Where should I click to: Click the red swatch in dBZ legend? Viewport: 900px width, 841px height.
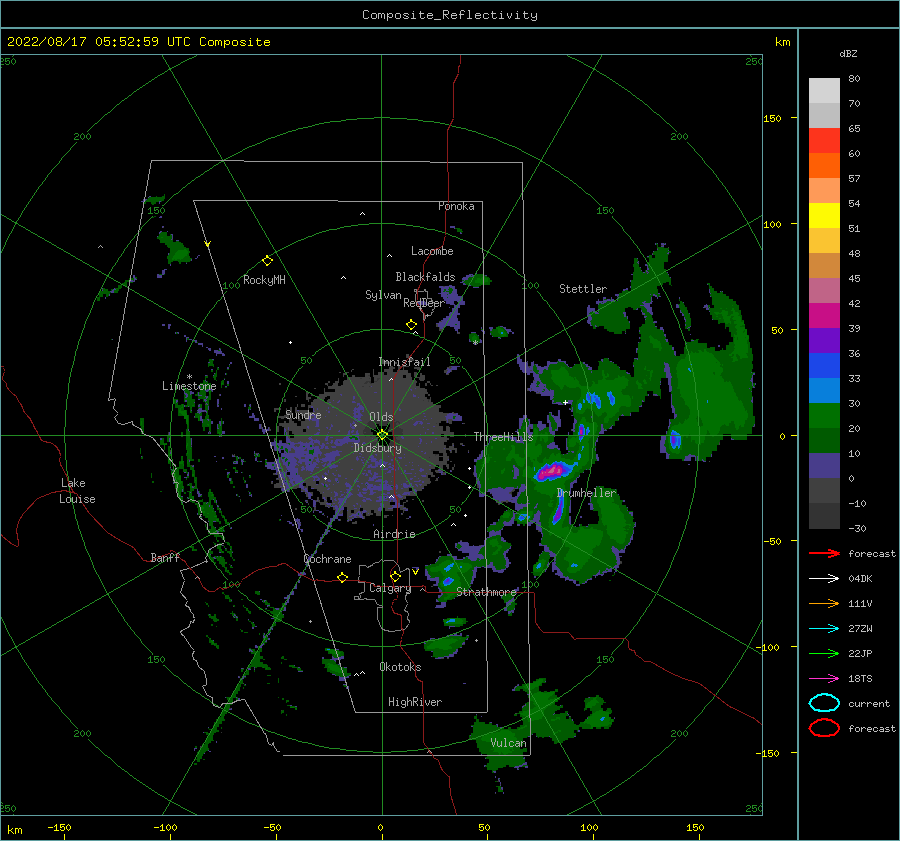click(x=824, y=140)
